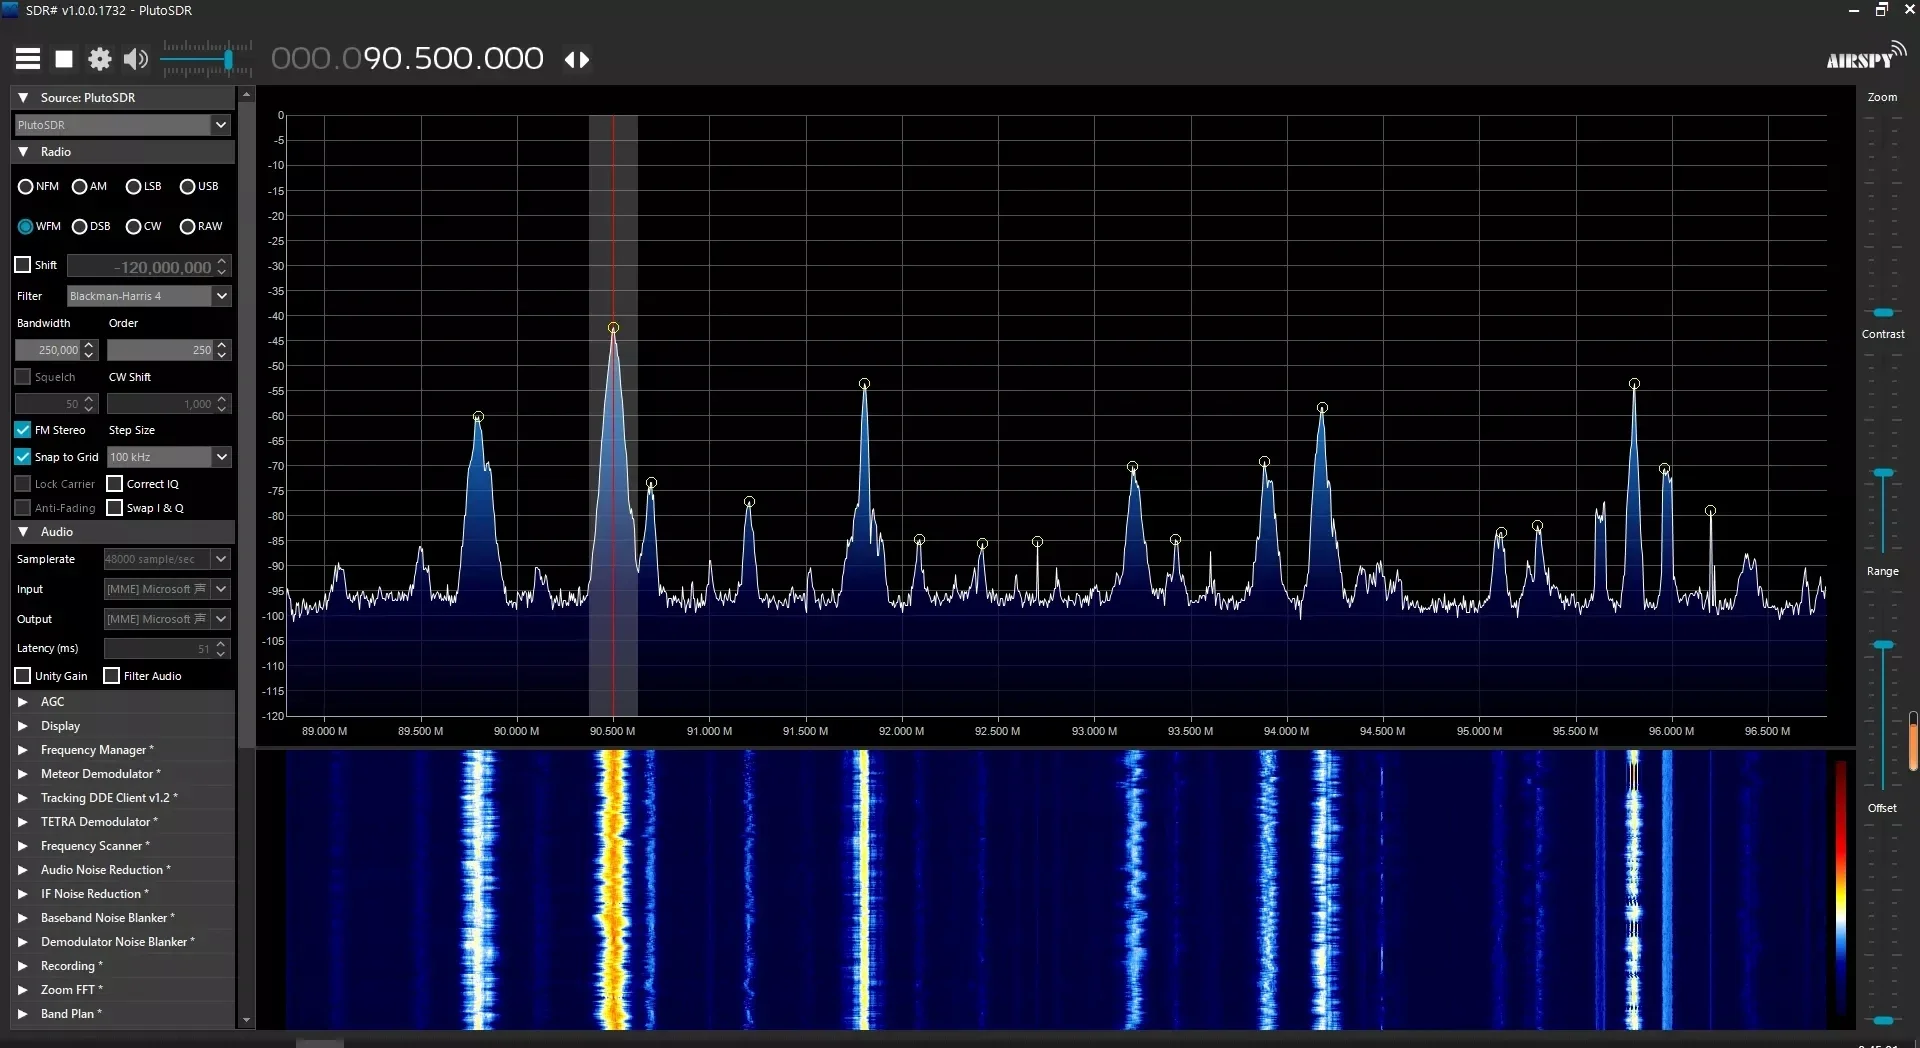Screen dimensions: 1920x1048
Task: Mute audio using the speaker icon
Action: (x=135, y=58)
